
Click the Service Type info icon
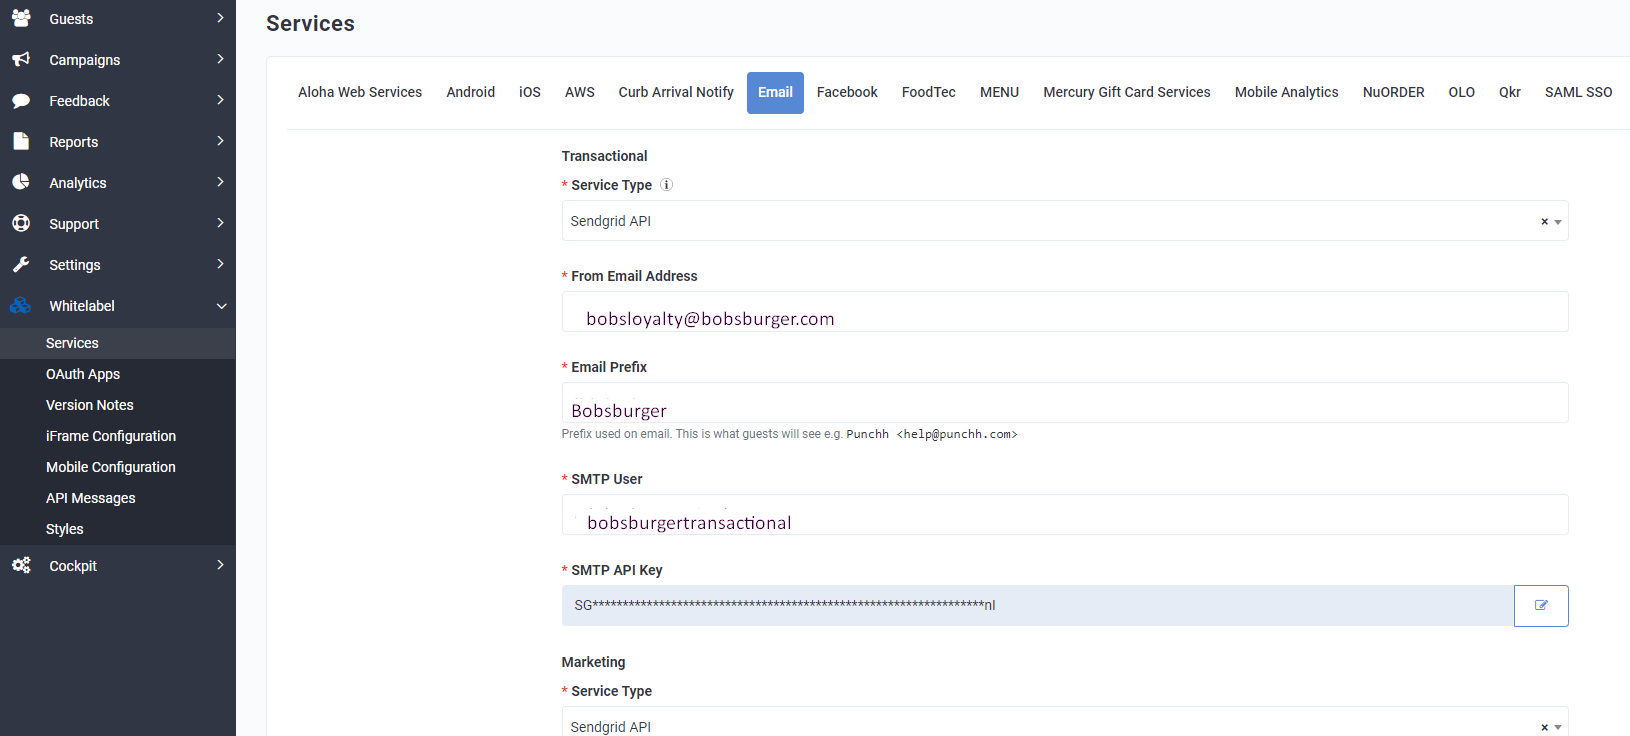(667, 185)
